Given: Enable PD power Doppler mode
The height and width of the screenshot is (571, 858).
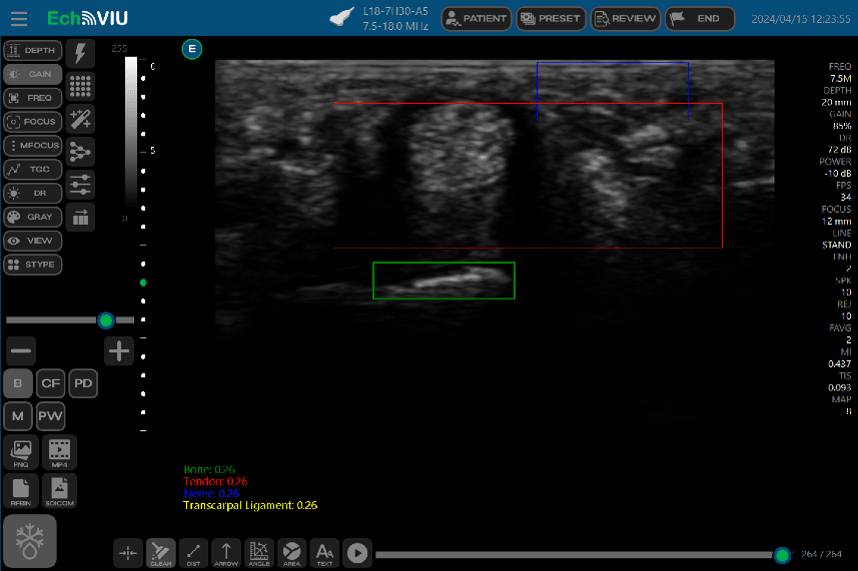Looking at the screenshot, I should [84, 383].
